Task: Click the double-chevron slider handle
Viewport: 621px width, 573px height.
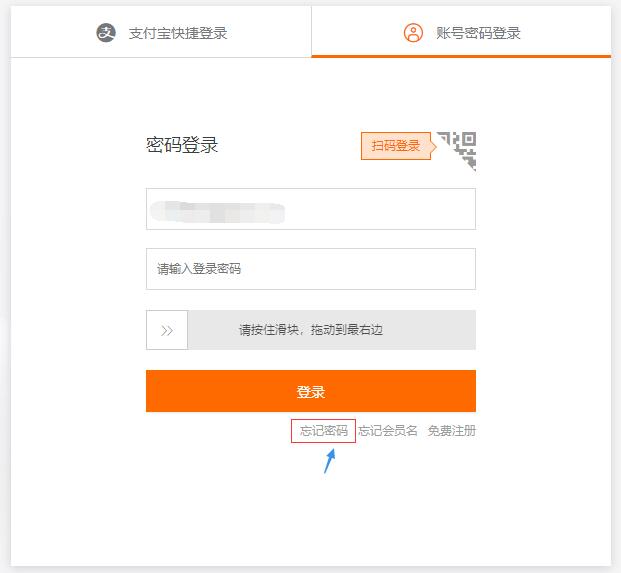Action: point(167,330)
